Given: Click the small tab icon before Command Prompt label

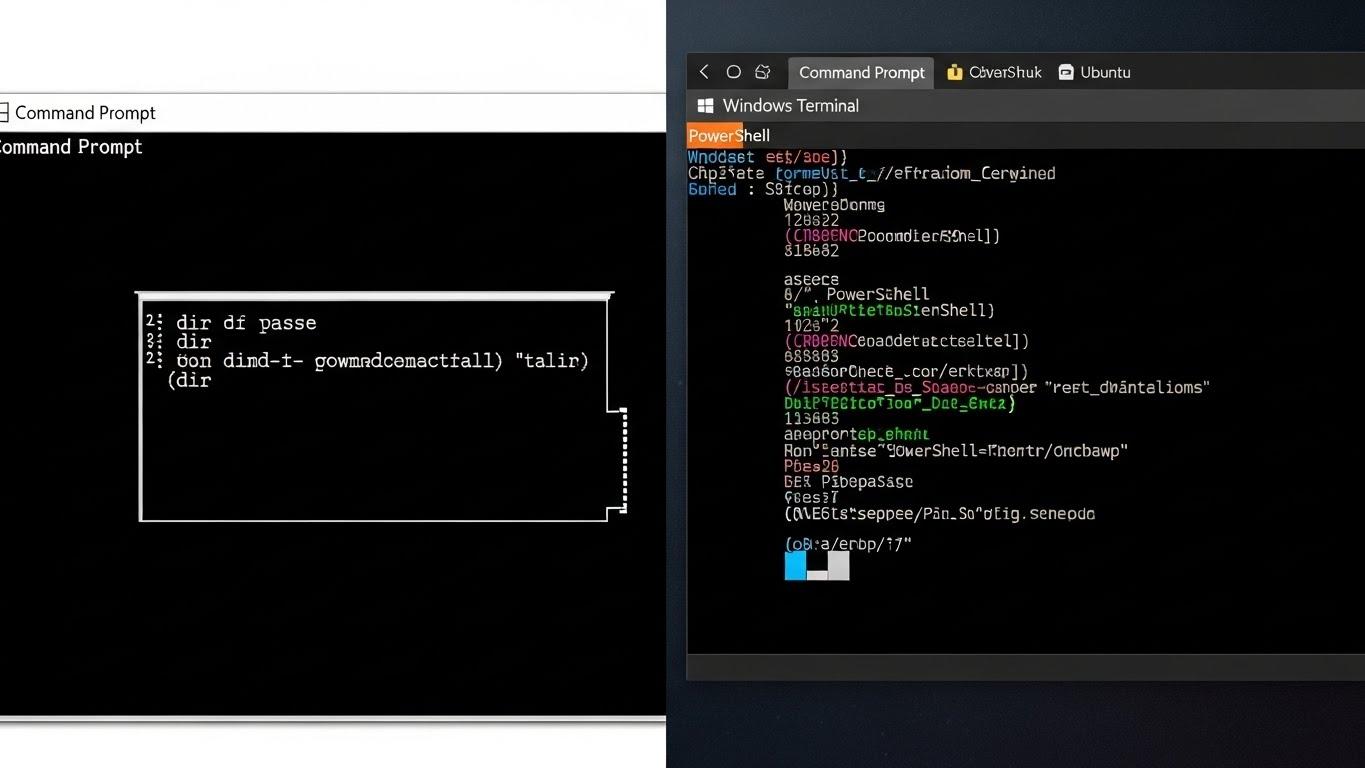Looking at the screenshot, I should click(4, 112).
